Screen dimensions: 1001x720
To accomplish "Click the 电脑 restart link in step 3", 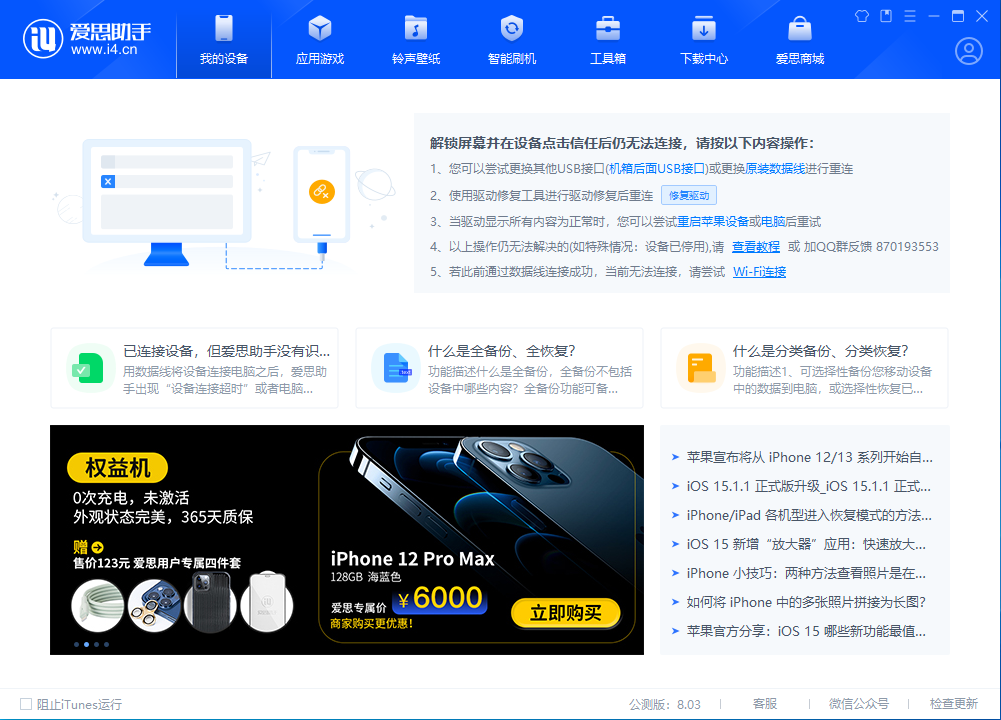I will point(773,221).
